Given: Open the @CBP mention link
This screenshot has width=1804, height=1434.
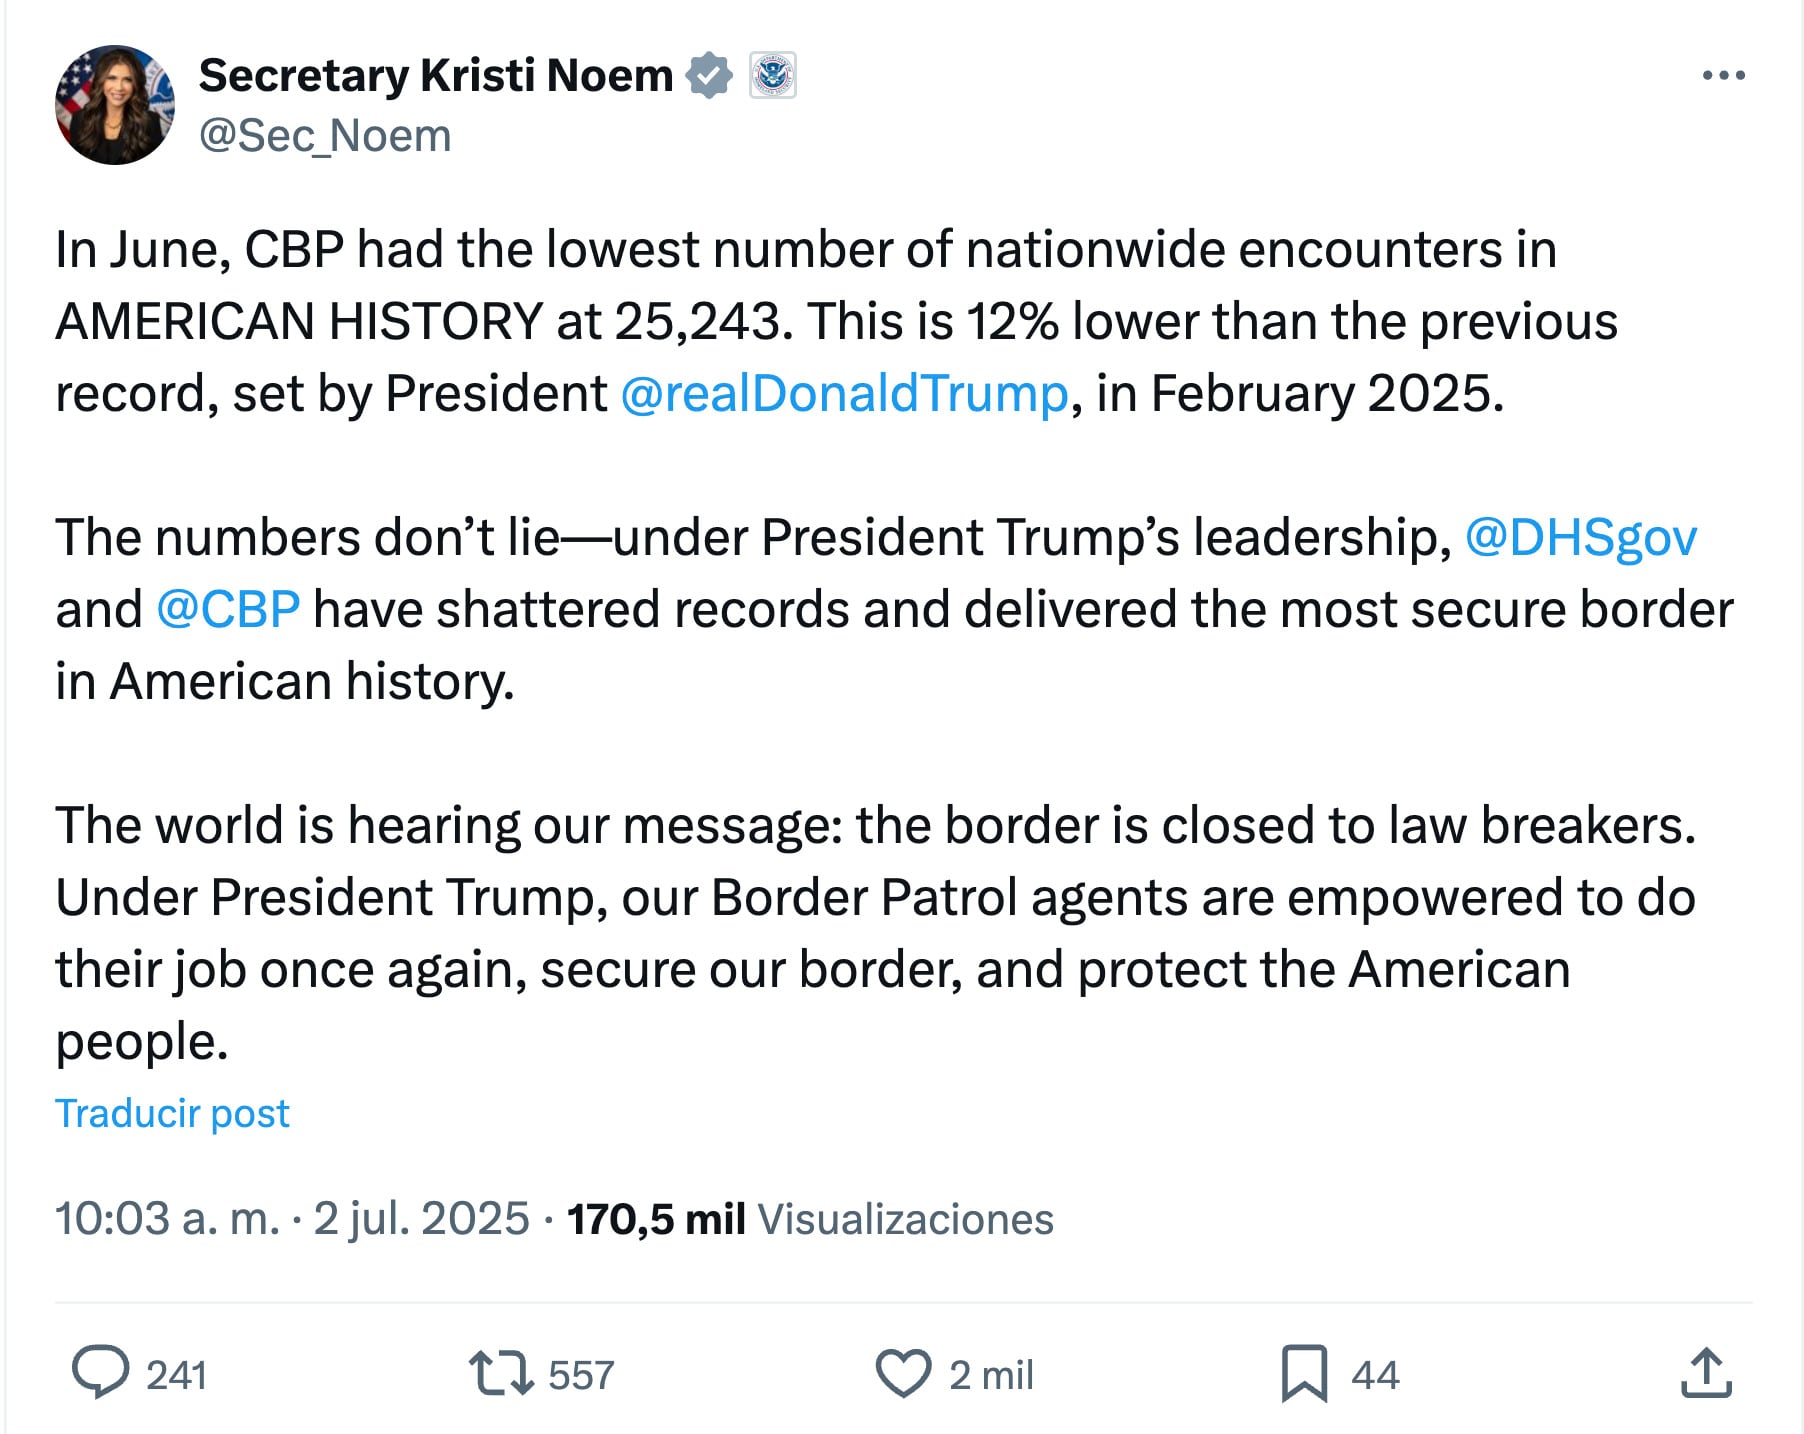Looking at the screenshot, I should (228, 609).
